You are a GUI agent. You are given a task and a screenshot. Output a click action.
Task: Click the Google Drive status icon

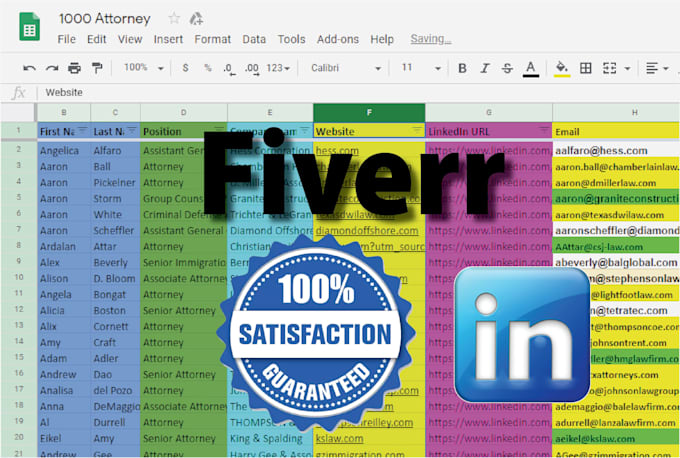[196, 19]
